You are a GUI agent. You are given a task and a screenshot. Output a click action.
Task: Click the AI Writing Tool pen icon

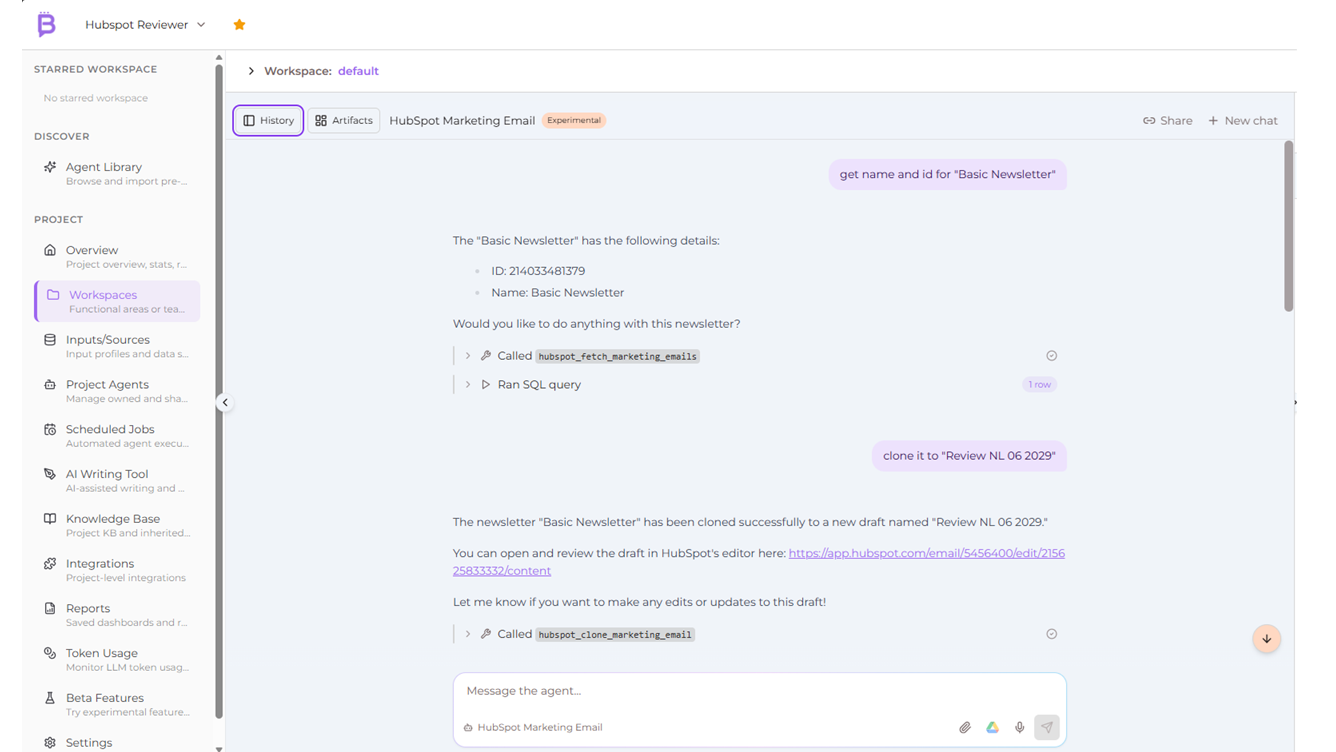50,474
